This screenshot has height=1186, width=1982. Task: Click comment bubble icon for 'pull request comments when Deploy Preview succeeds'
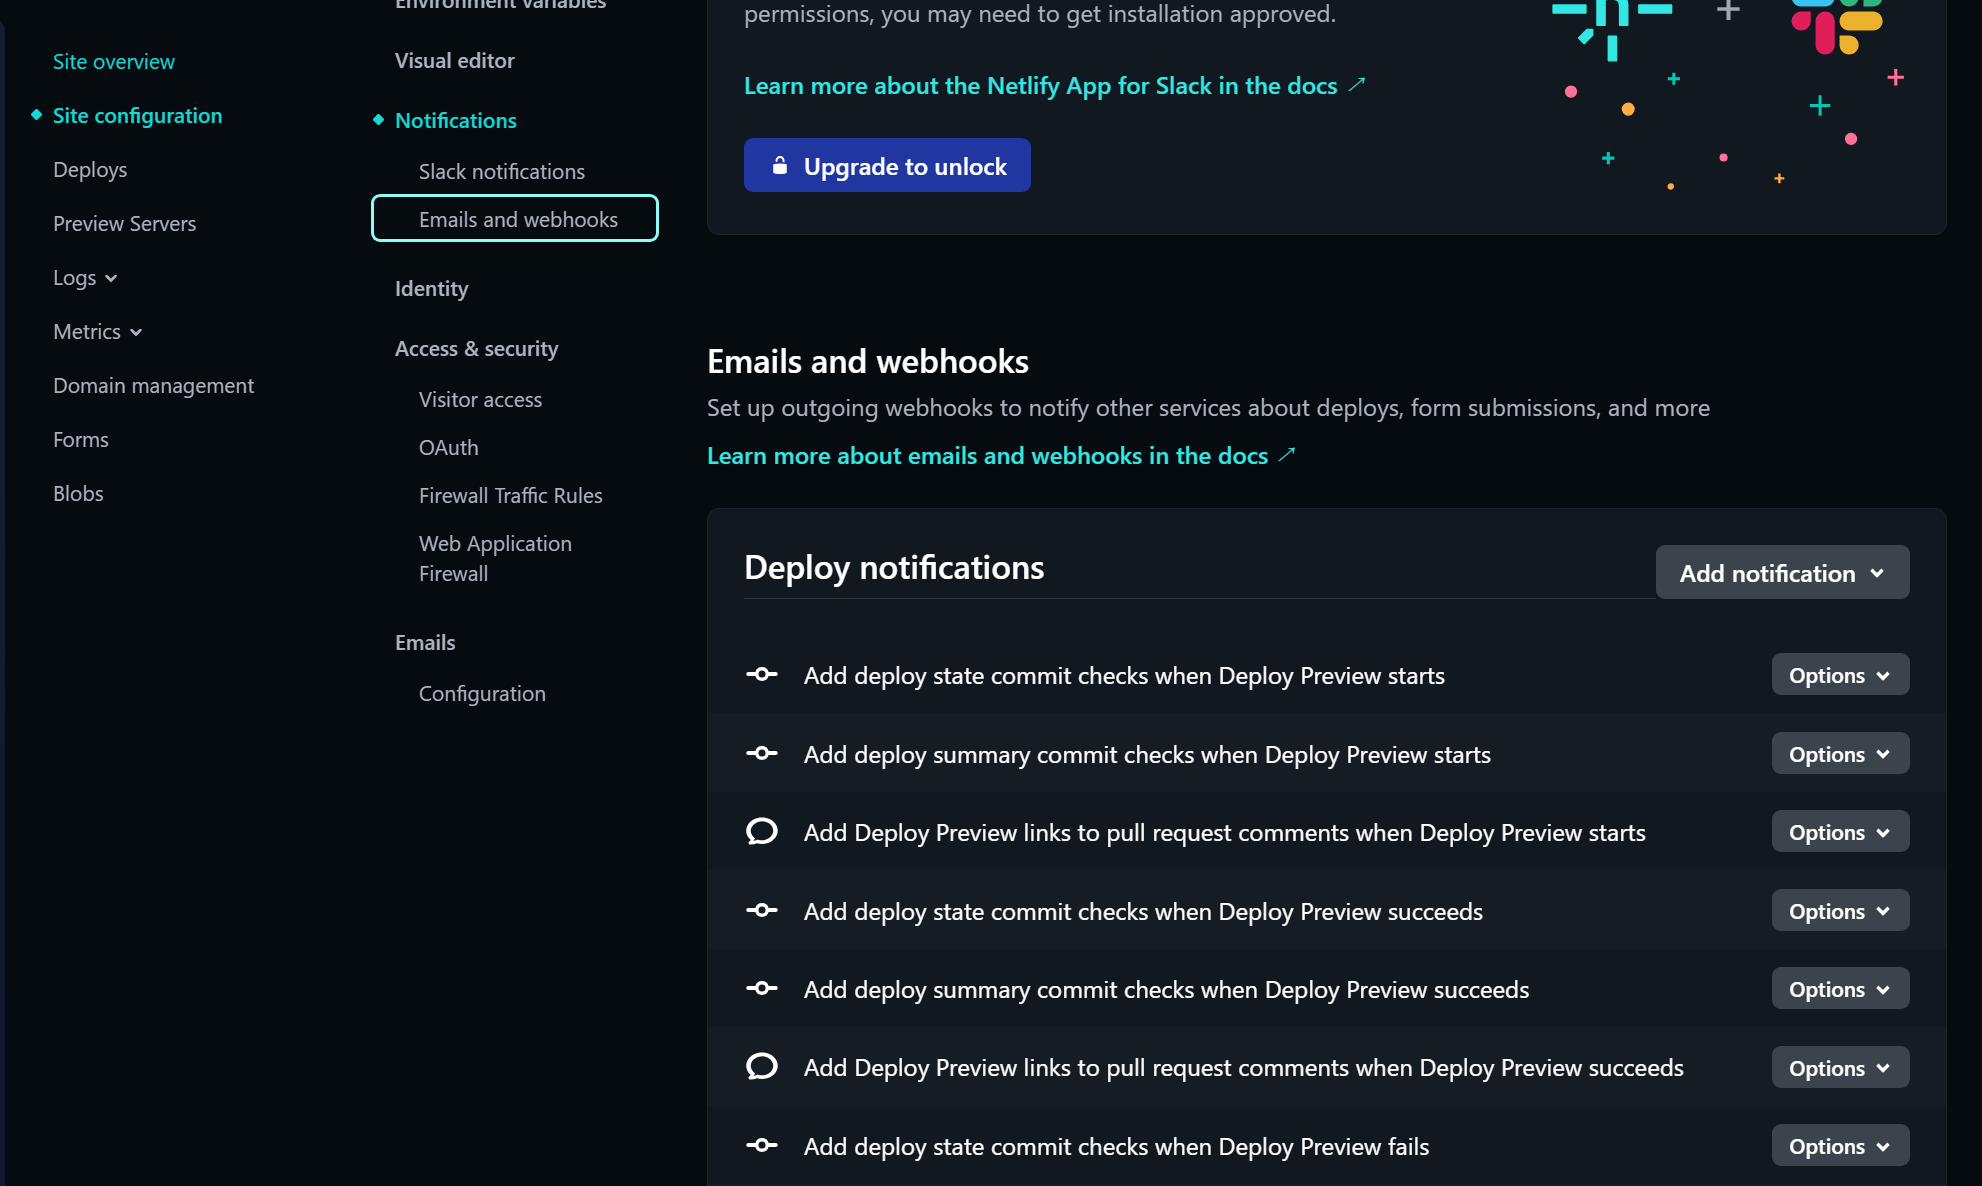click(x=762, y=1067)
